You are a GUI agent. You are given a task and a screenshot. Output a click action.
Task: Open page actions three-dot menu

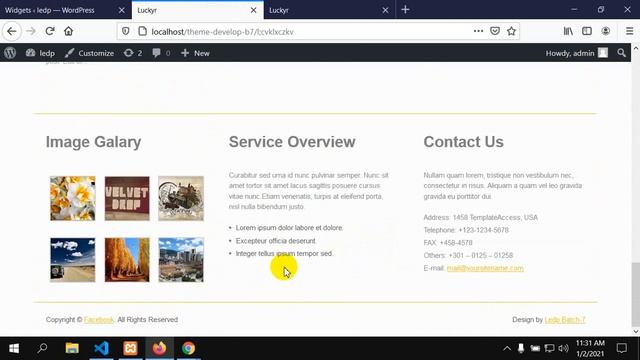pos(478,31)
